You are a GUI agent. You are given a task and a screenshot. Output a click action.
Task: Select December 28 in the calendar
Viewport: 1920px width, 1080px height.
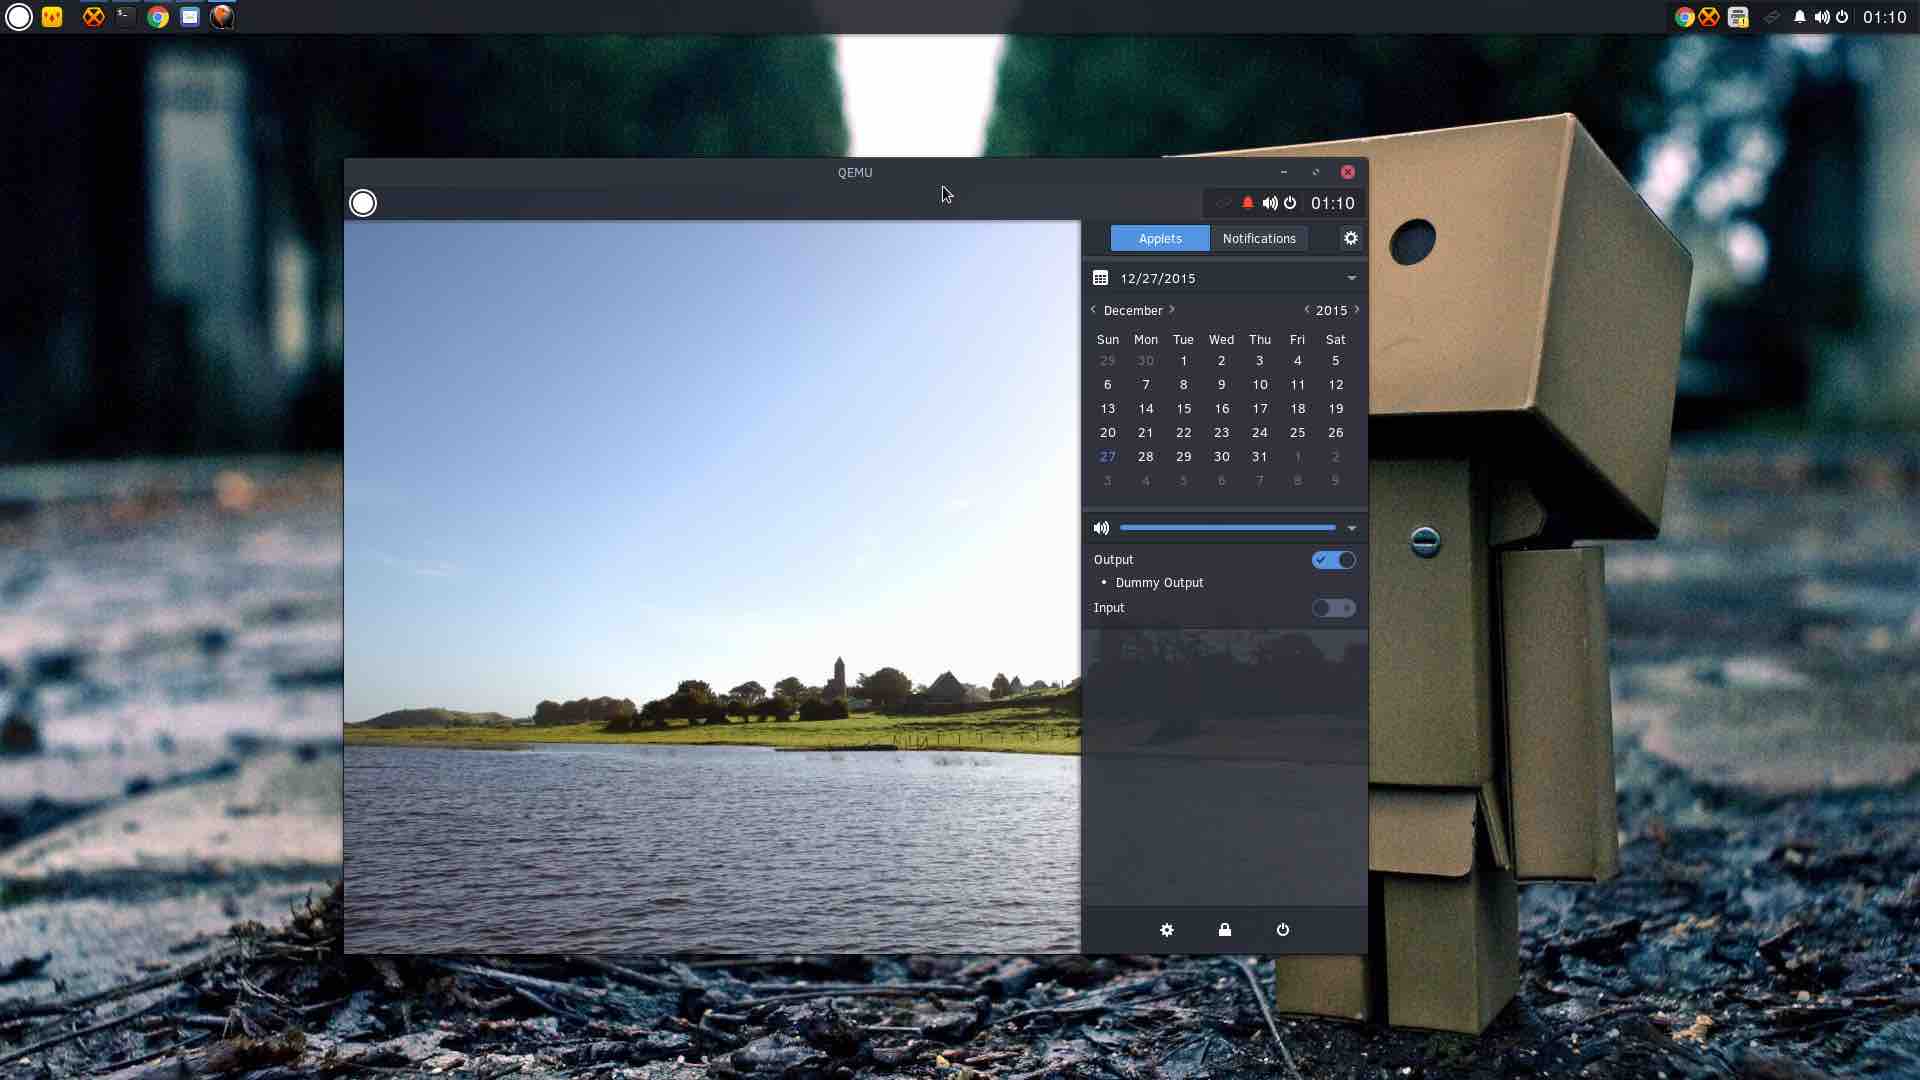click(1145, 456)
